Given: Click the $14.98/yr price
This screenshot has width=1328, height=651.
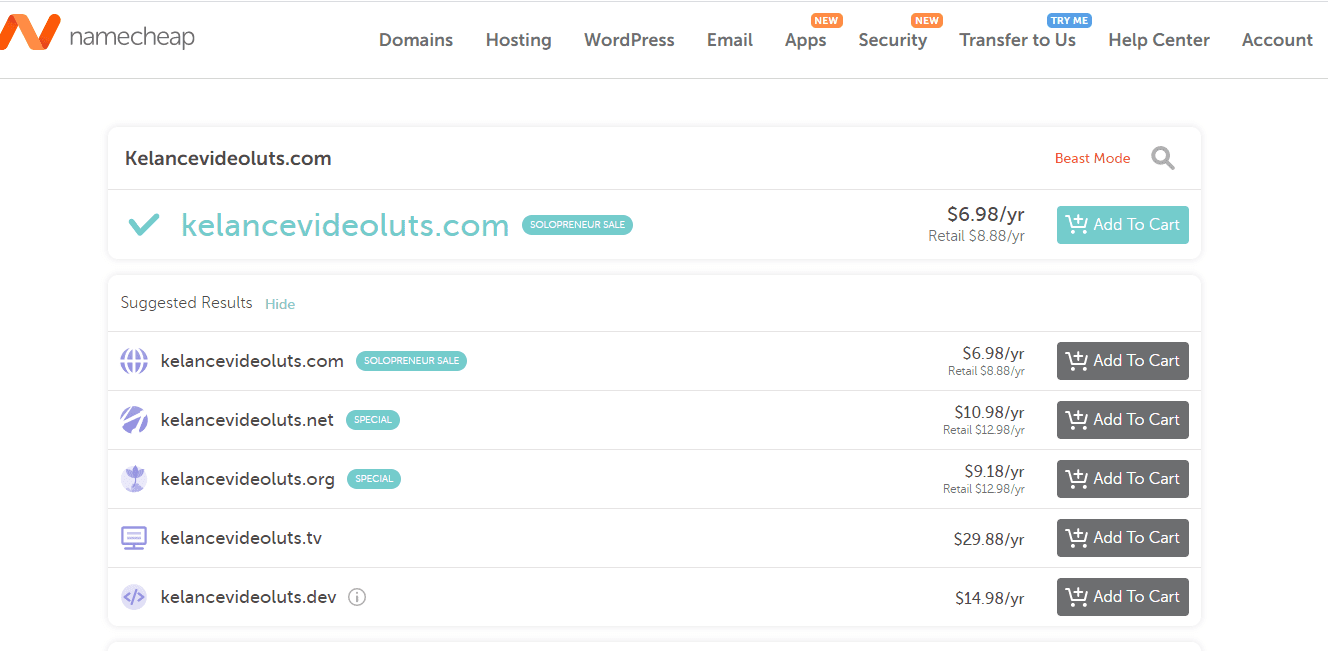Looking at the screenshot, I should (990, 598).
